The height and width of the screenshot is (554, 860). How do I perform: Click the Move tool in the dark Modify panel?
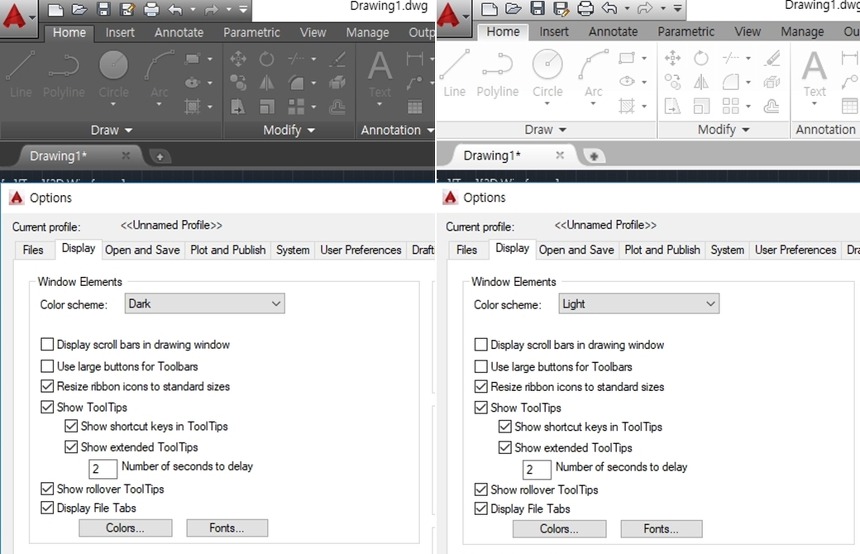[238, 59]
